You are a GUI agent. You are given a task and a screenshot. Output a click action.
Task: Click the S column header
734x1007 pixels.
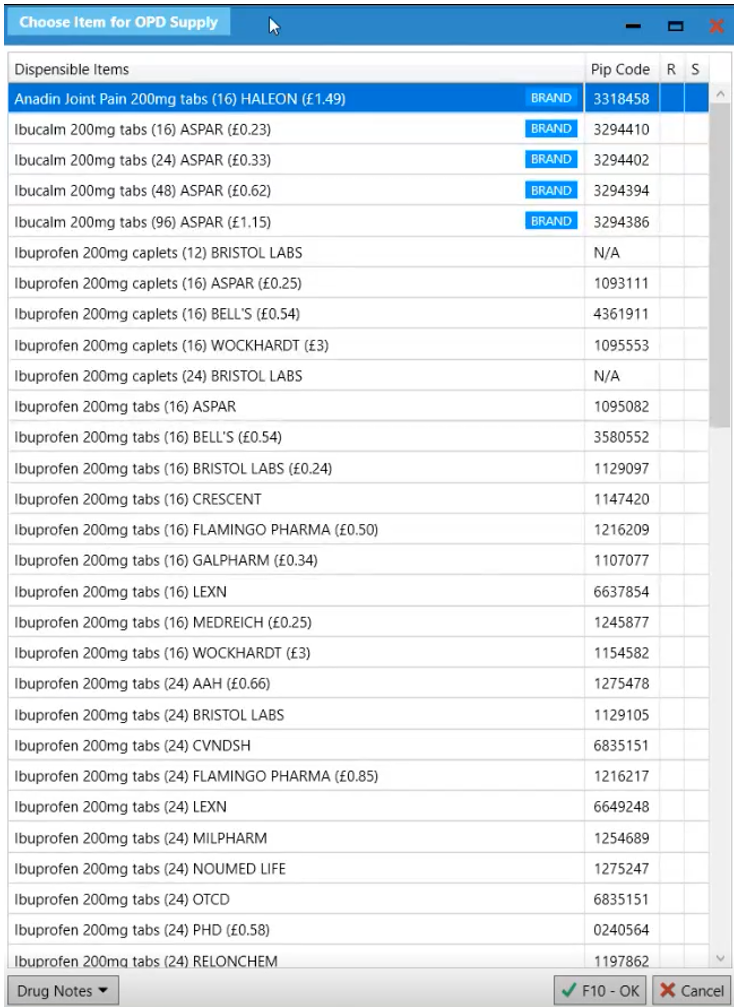click(x=695, y=69)
